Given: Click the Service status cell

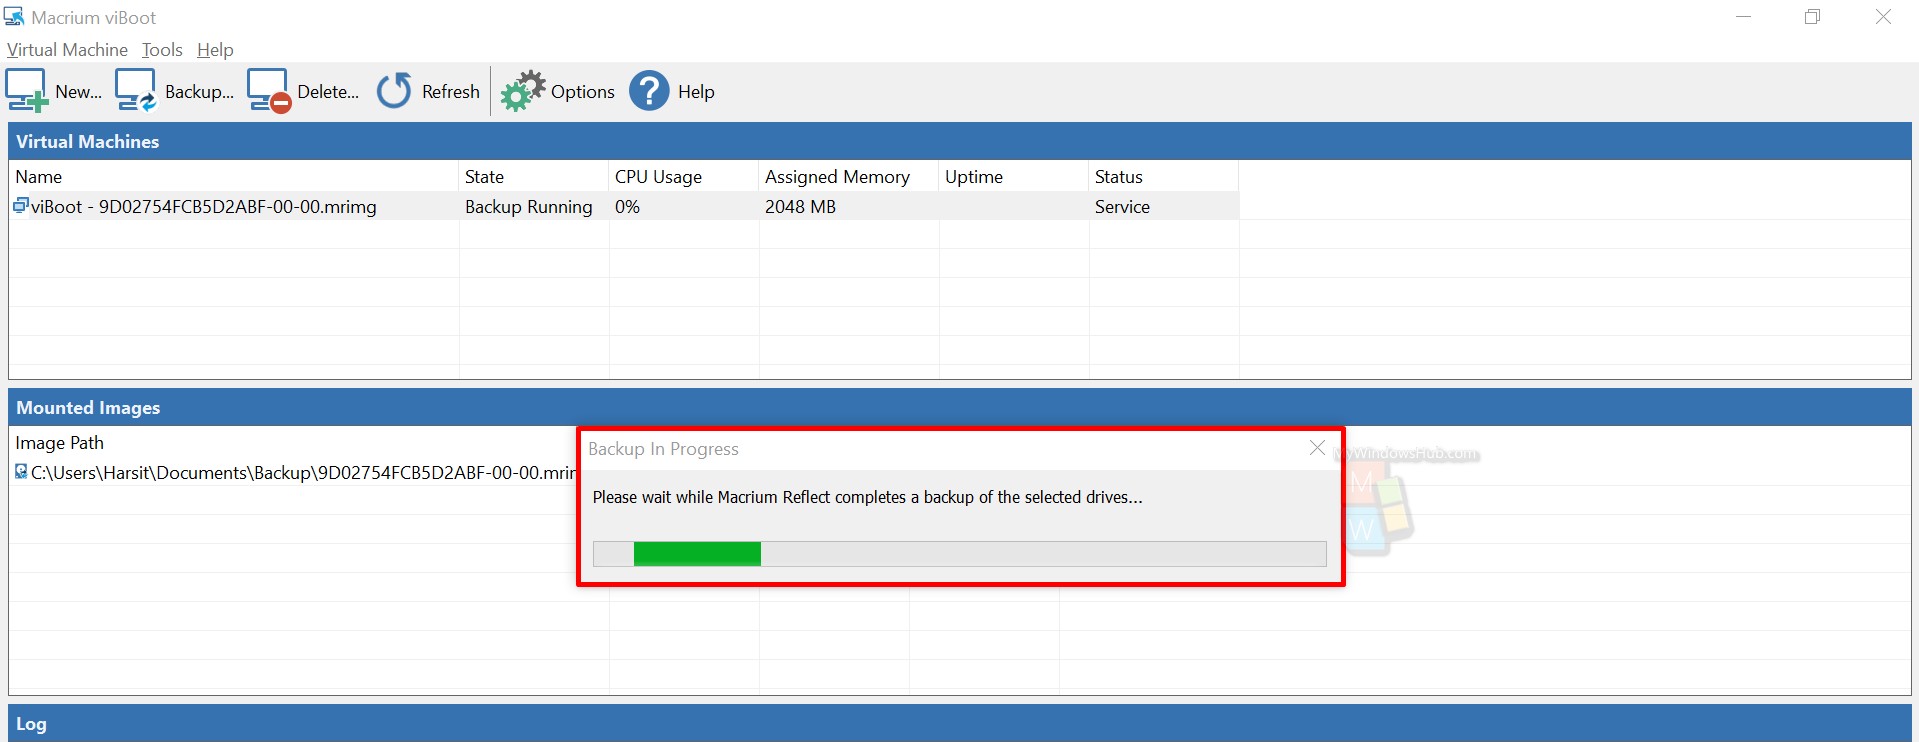Looking at the screenshot, I should [x=1122, y=206].
